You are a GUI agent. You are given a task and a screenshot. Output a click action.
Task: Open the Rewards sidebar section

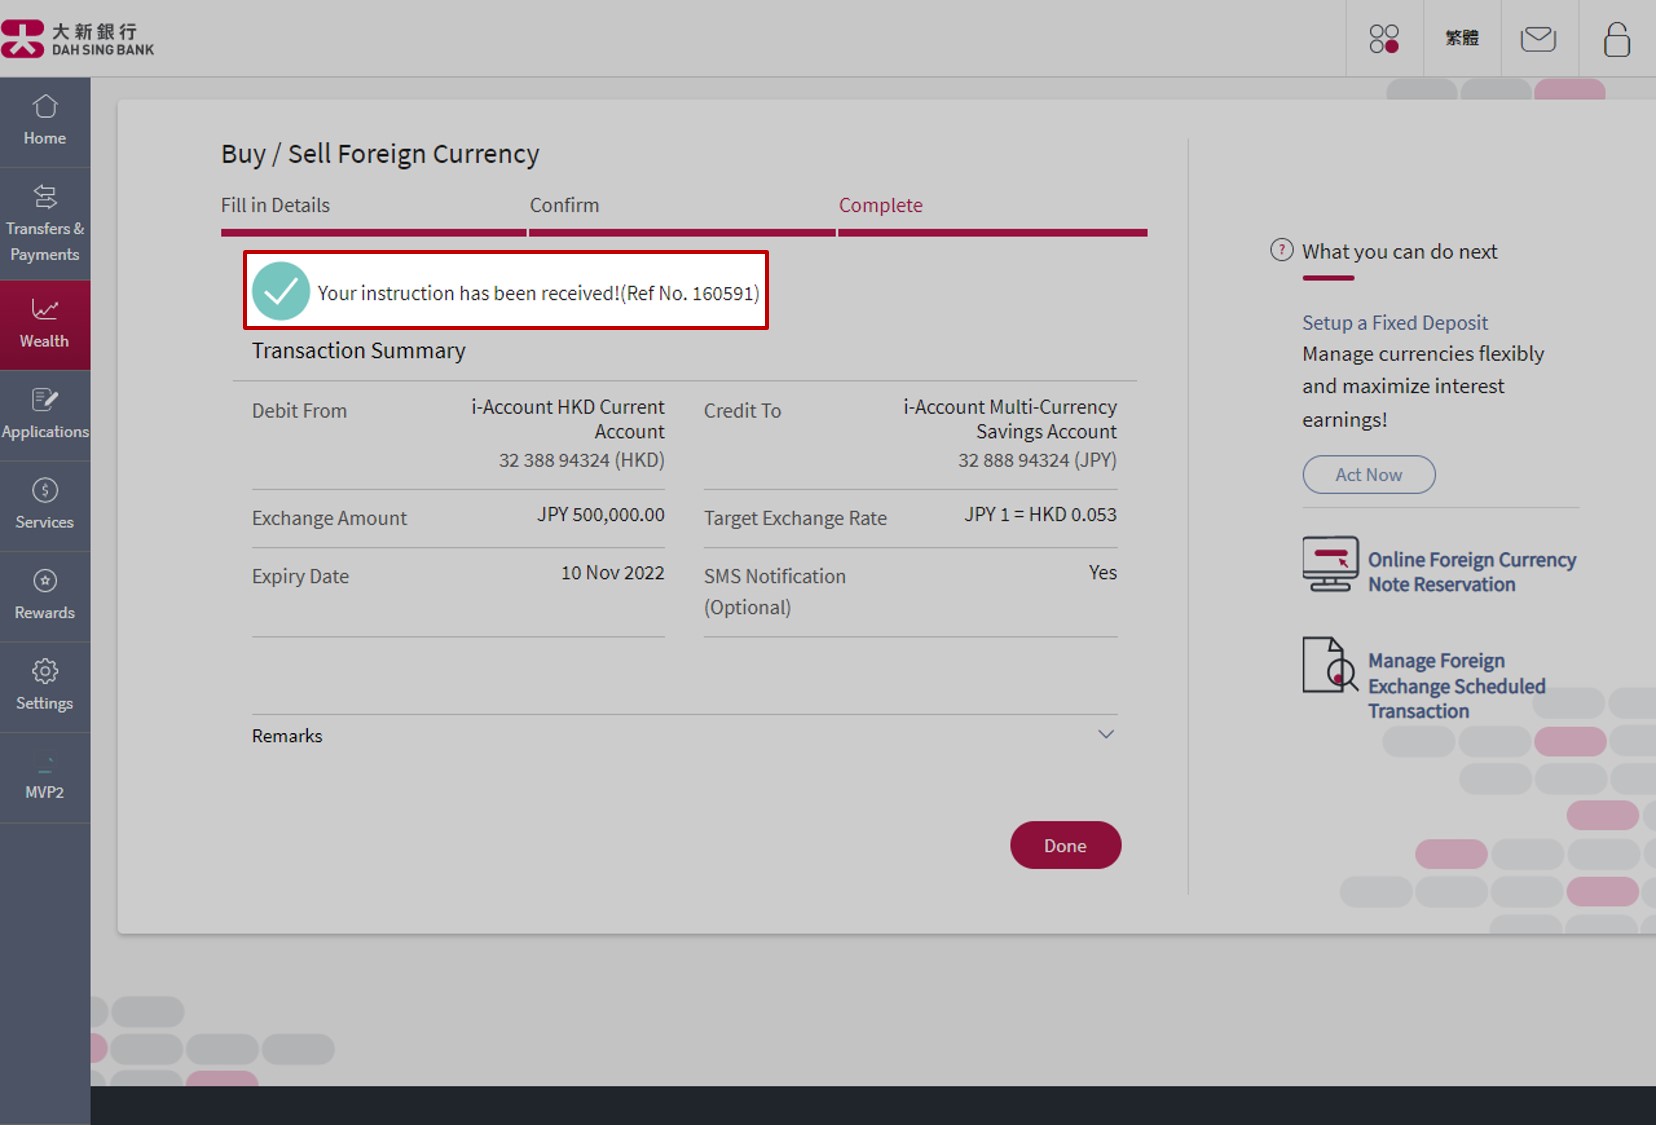[x=45, y=595]
